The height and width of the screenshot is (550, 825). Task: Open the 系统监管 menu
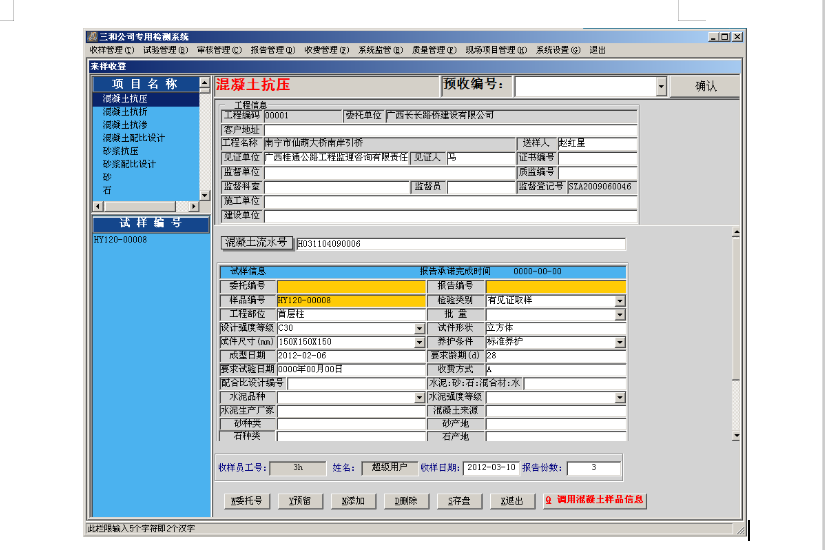[380, 50]
